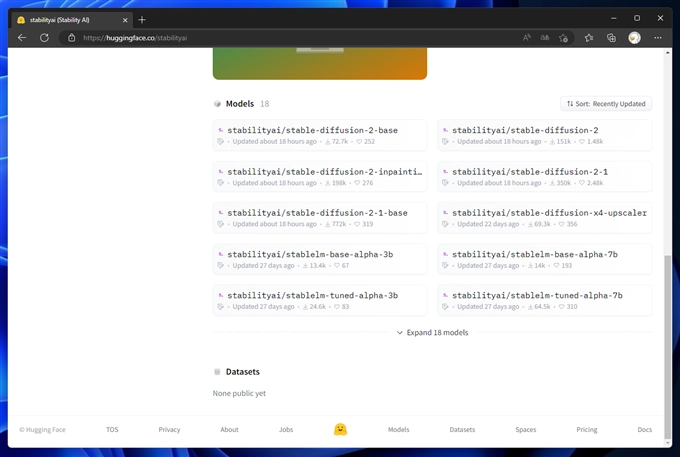This screenshot has height=457, width=680.
Task: Click the vertical page scrollbar thumb
Action: click(667, 347)
